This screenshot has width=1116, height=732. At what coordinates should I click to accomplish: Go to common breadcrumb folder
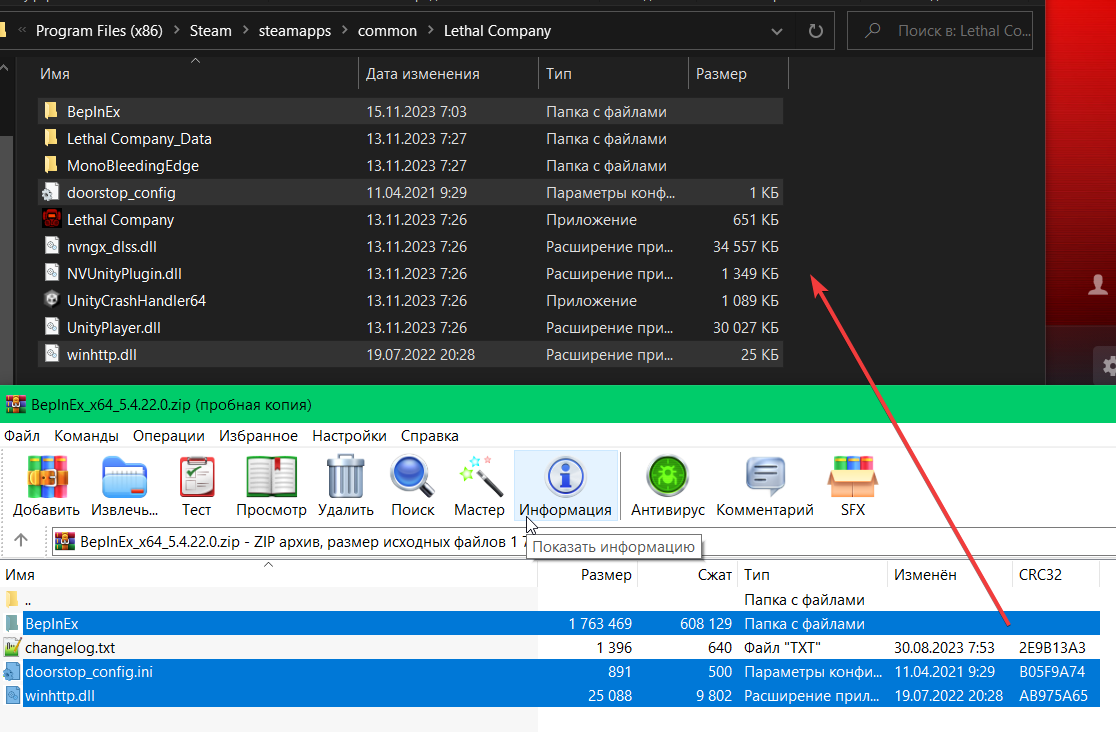click(387, 31)
